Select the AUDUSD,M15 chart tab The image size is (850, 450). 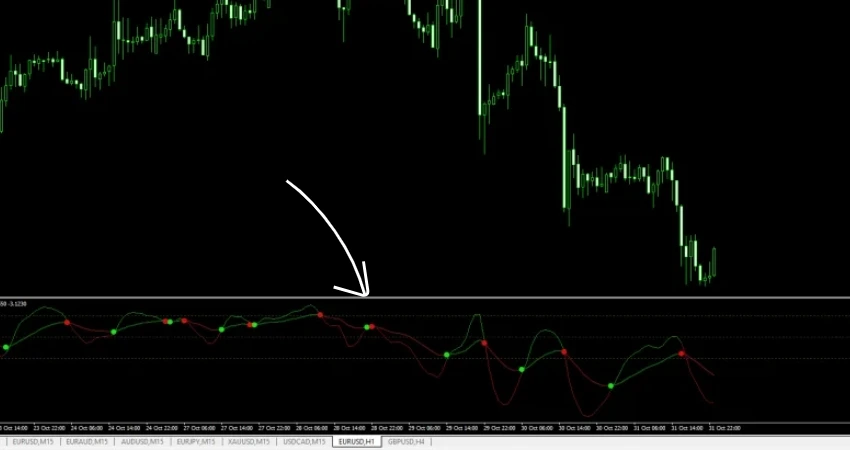point(142,442)
